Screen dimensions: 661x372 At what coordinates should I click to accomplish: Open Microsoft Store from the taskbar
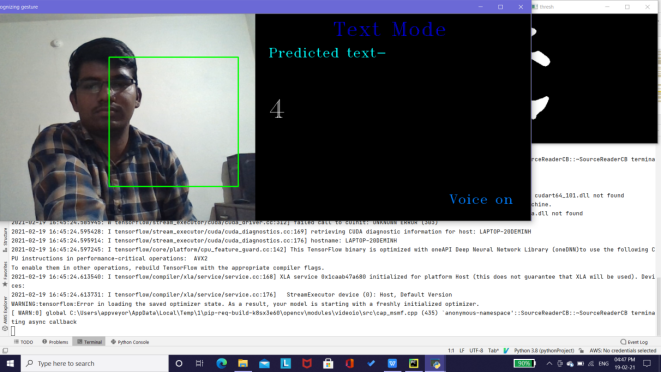(328, 363)
